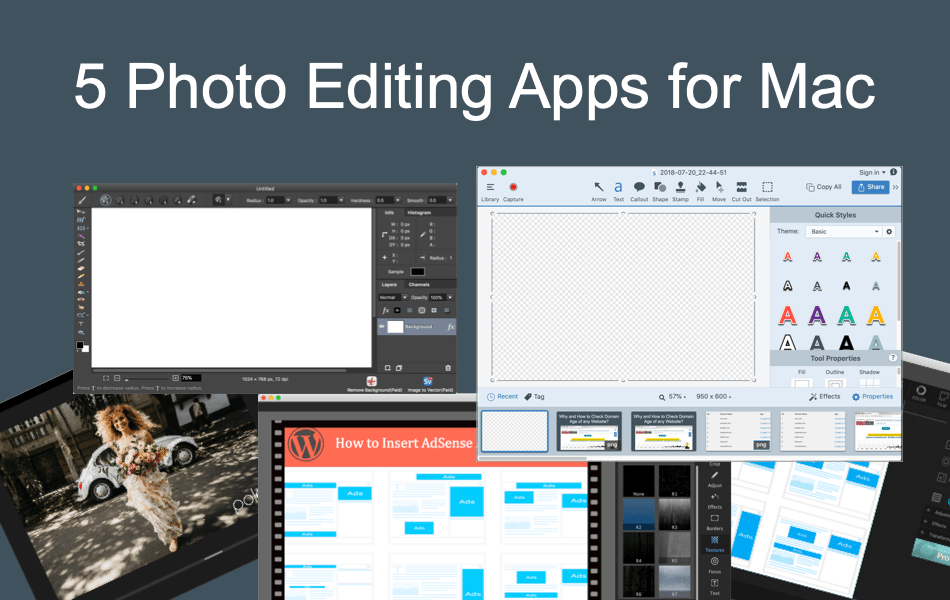Click the 75% zoom field
950x600 pixels.
[191, 378]
